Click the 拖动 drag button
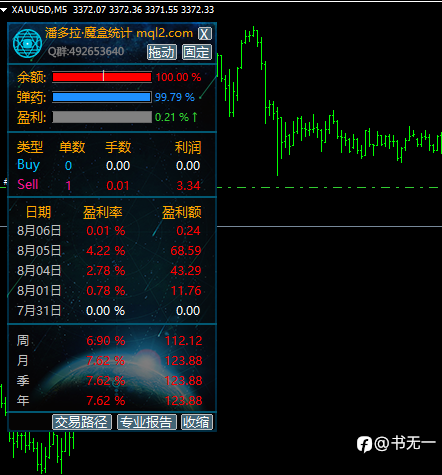Viewport: 442px width, 475px height. pyautogui.click(x=162, y=52)
